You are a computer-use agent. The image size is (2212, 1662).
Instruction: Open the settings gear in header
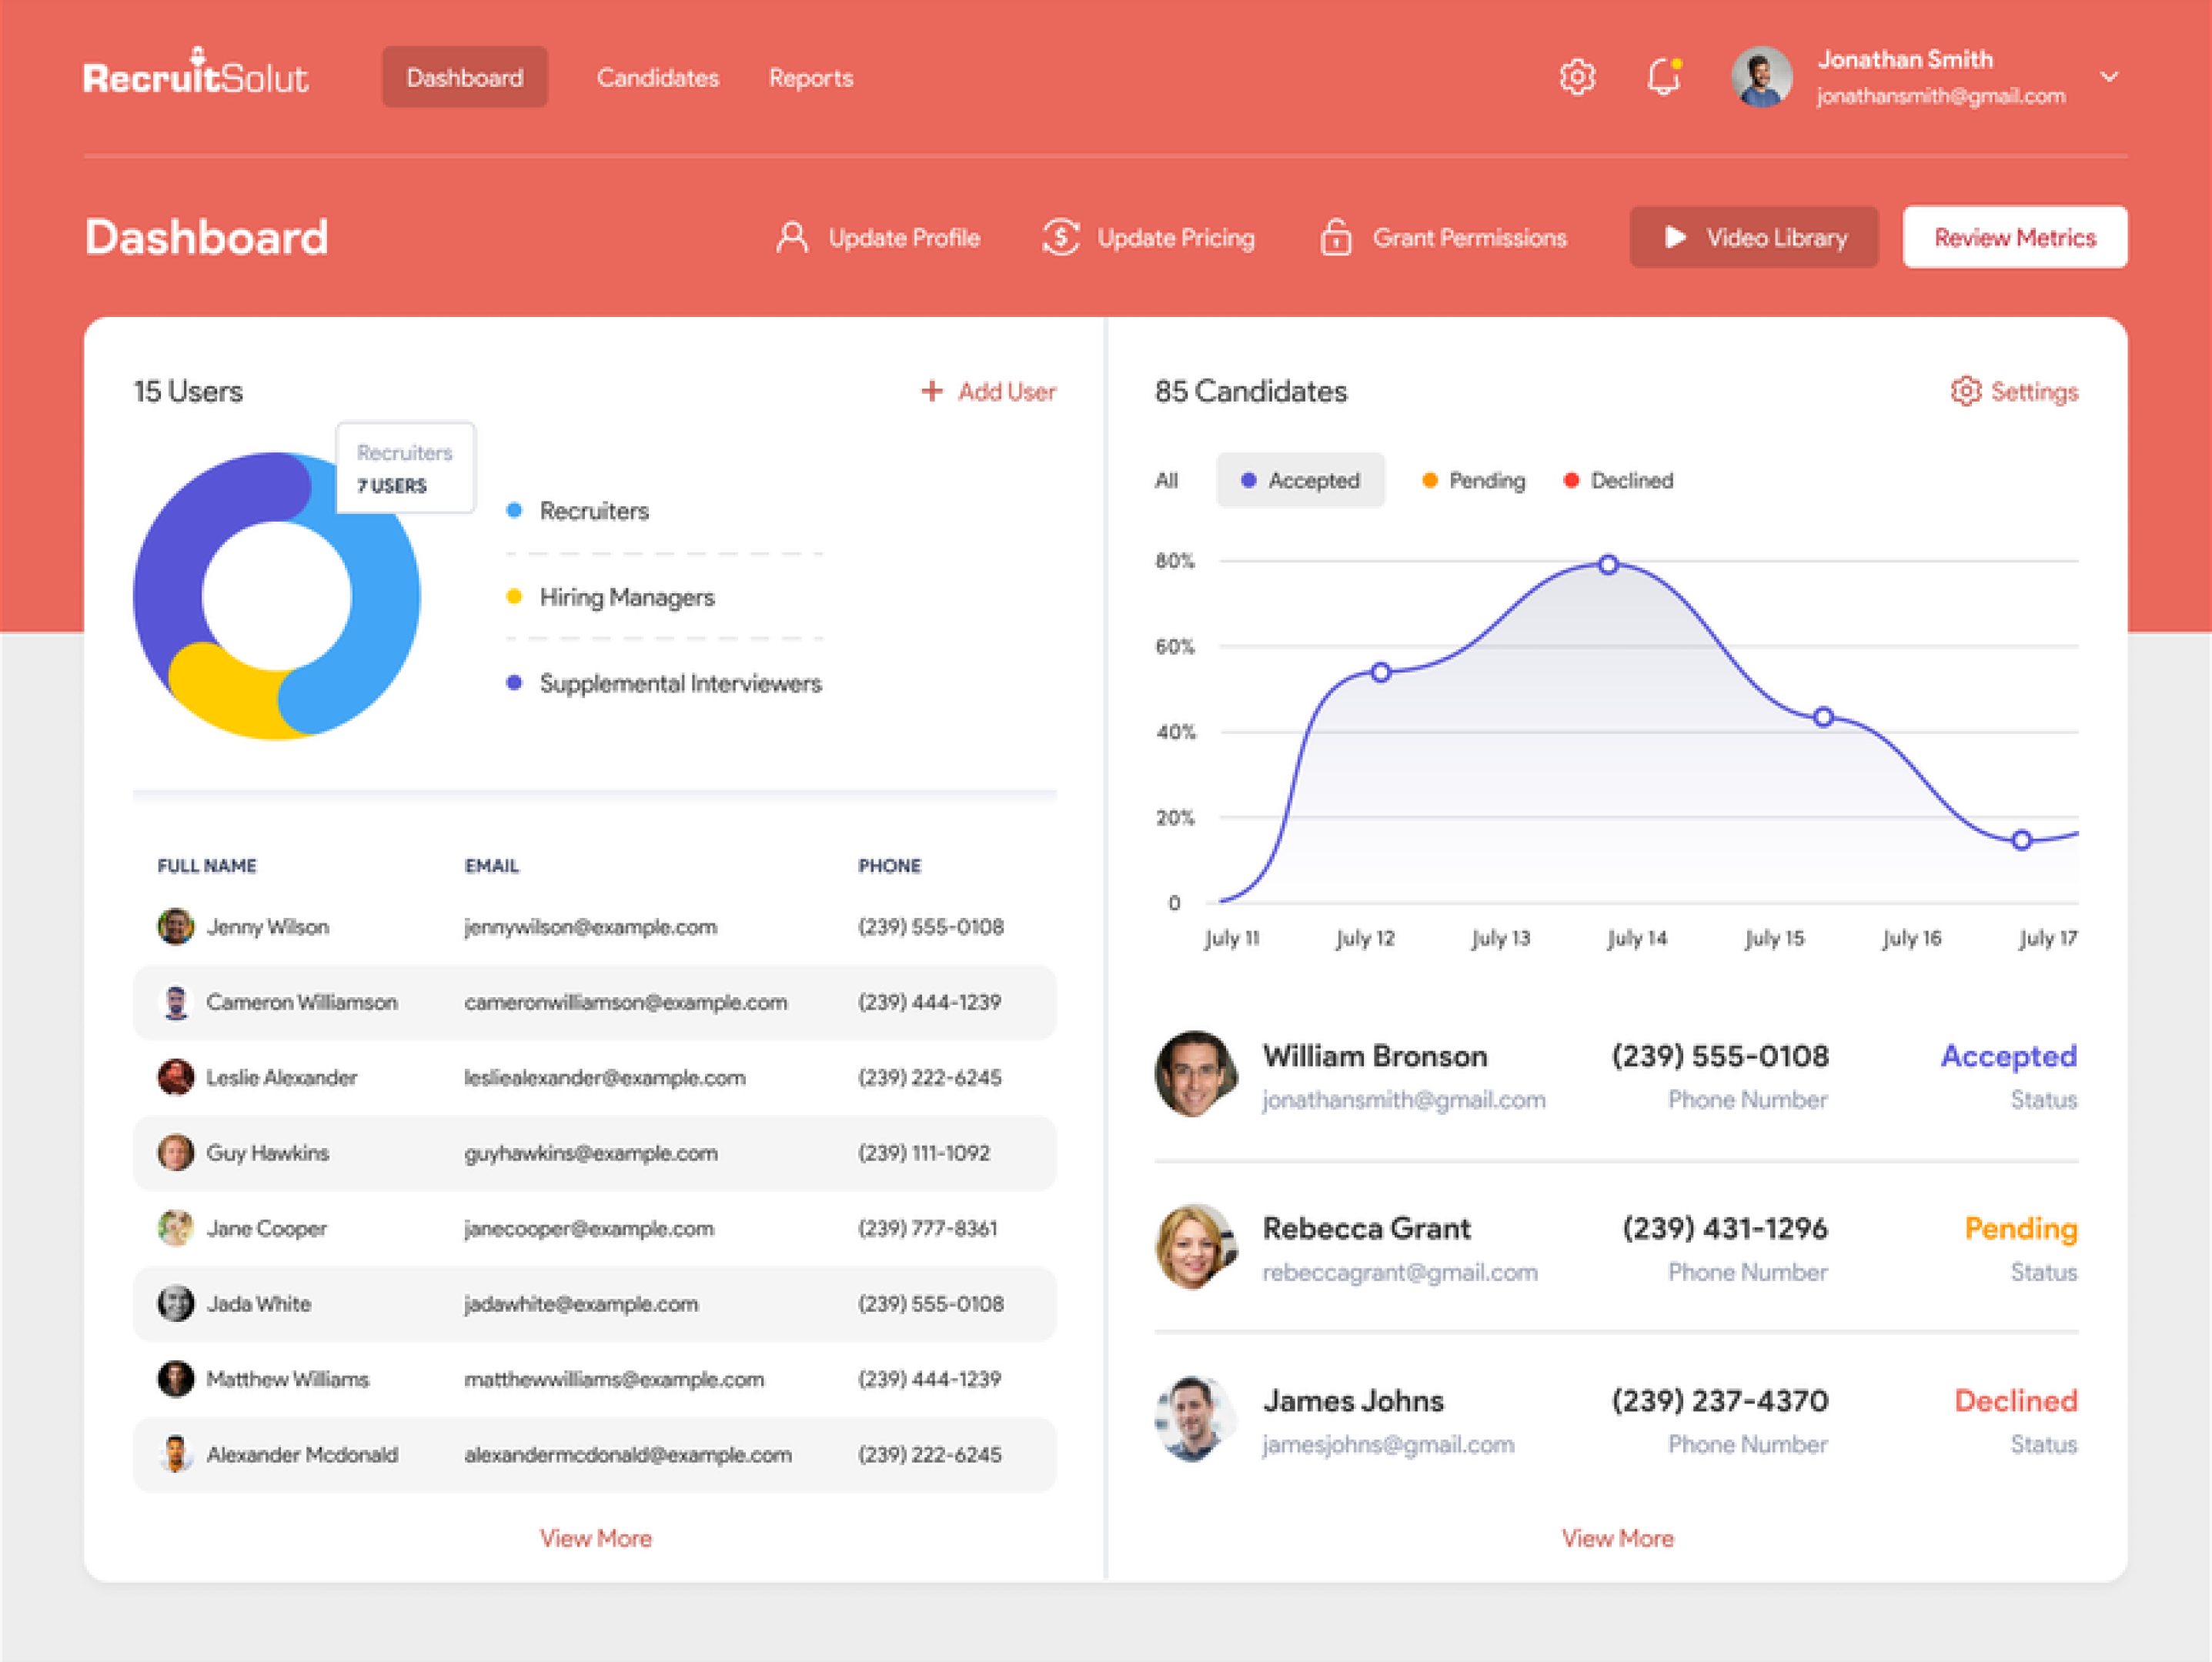tap(1577, 77)
